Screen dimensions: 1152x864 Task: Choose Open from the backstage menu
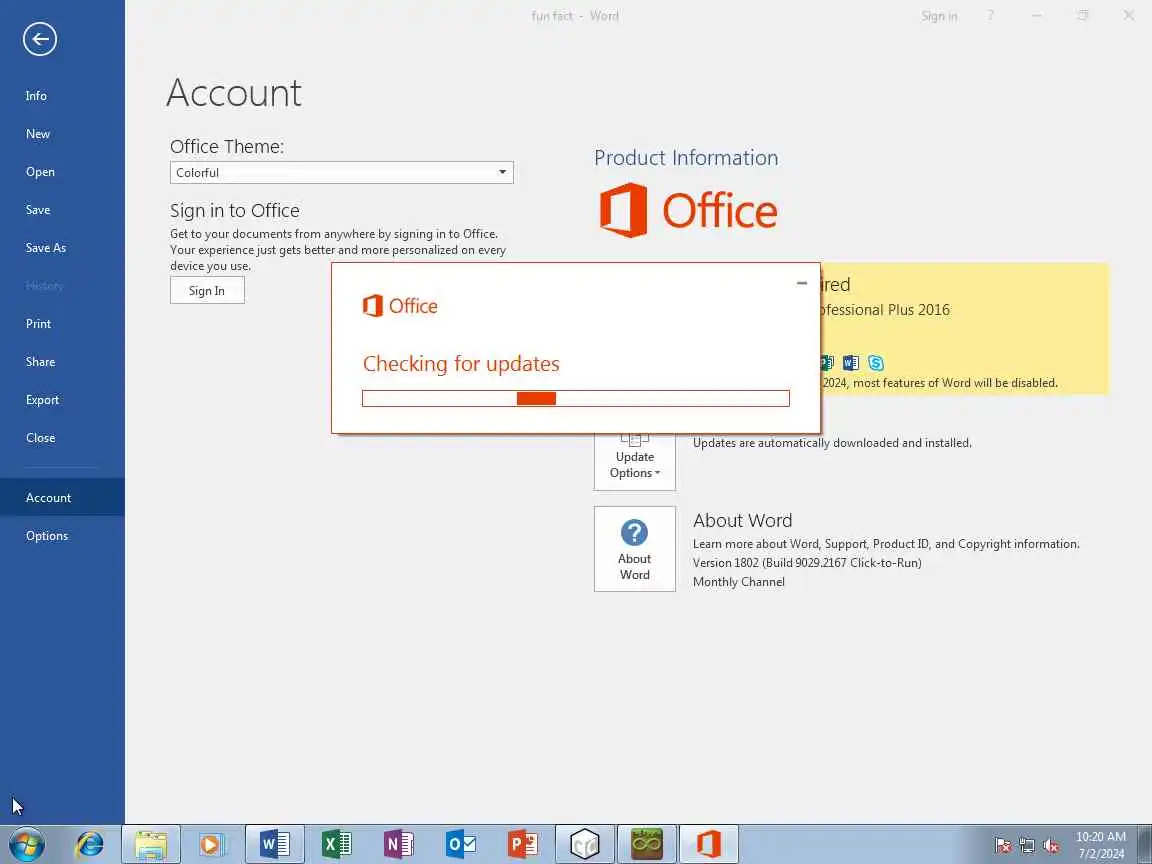(x=40, y=172)
